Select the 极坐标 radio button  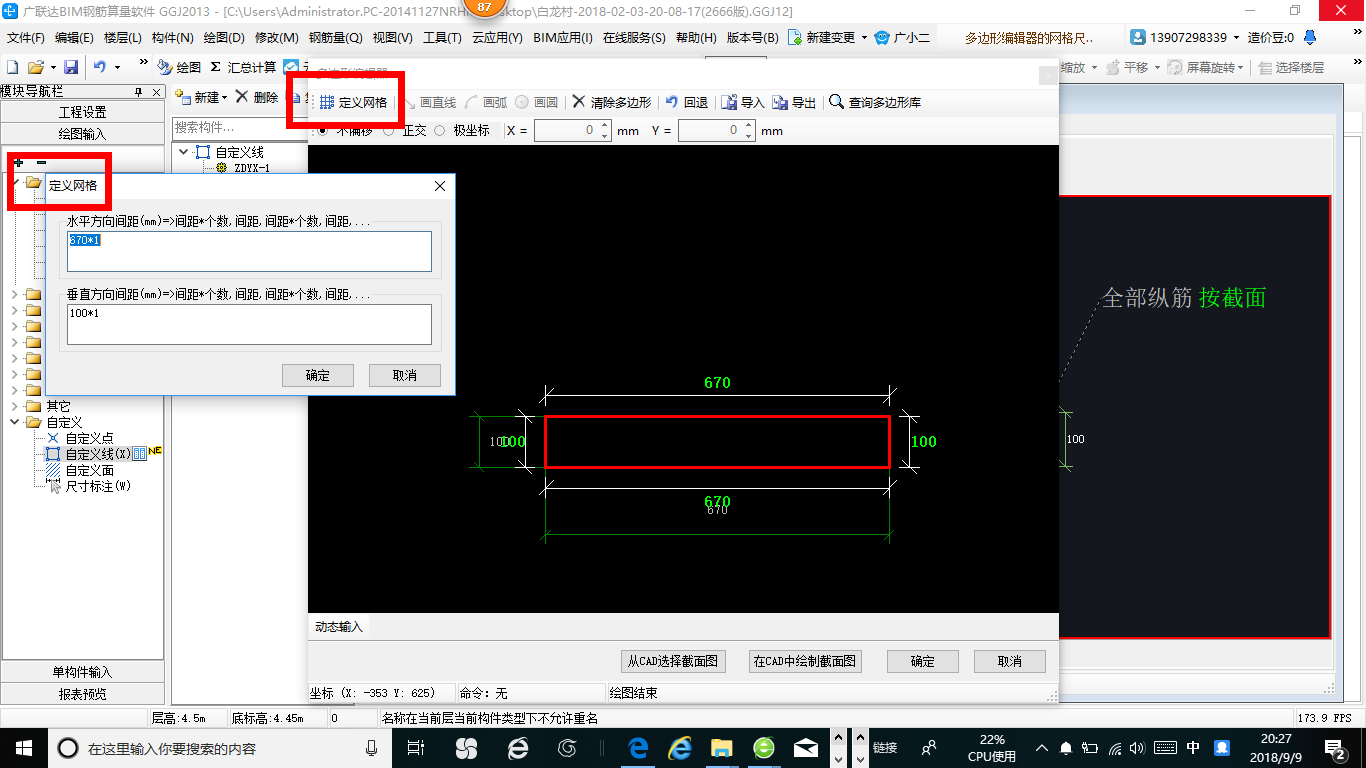439,130
